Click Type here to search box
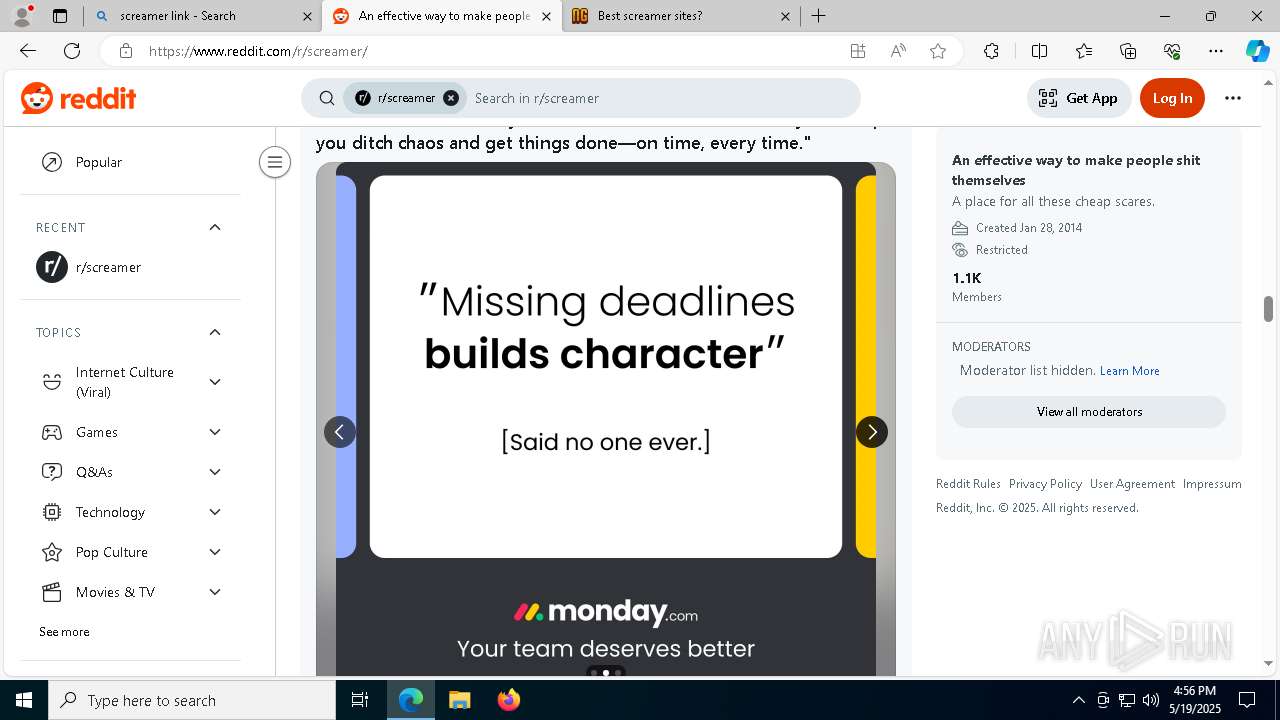The image size is (1280, 720). (x=192, y=700)
